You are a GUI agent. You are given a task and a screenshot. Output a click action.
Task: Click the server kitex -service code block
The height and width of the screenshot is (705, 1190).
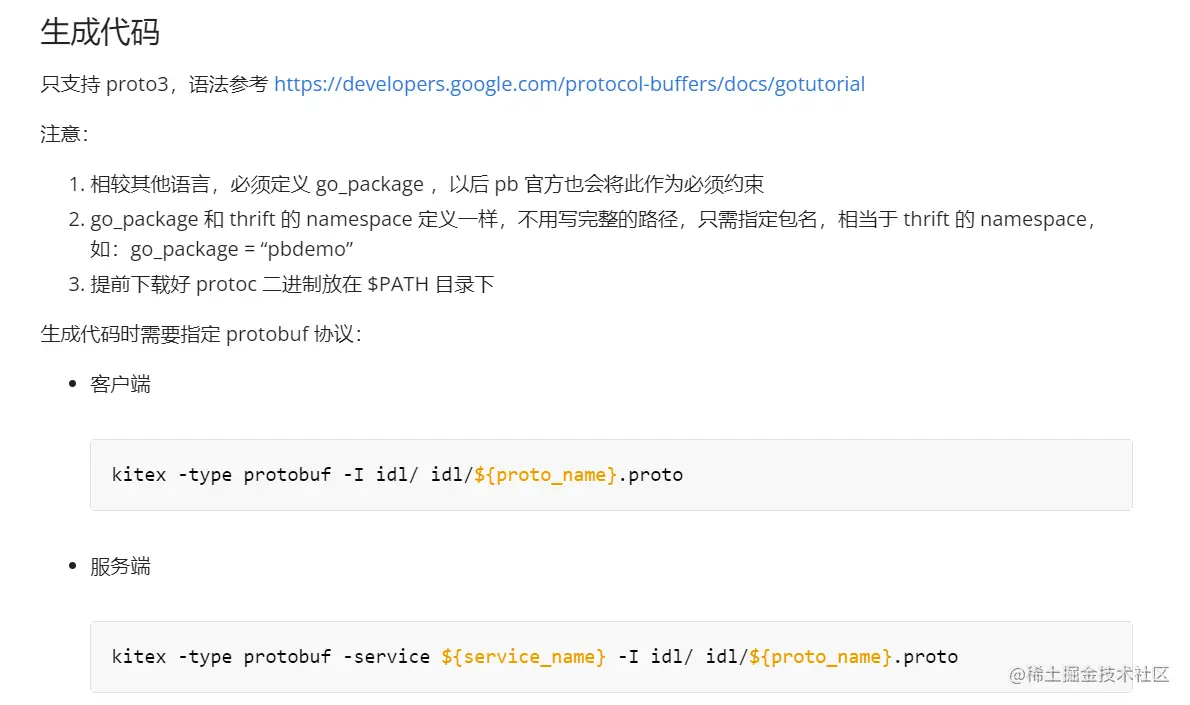(611, 657)
